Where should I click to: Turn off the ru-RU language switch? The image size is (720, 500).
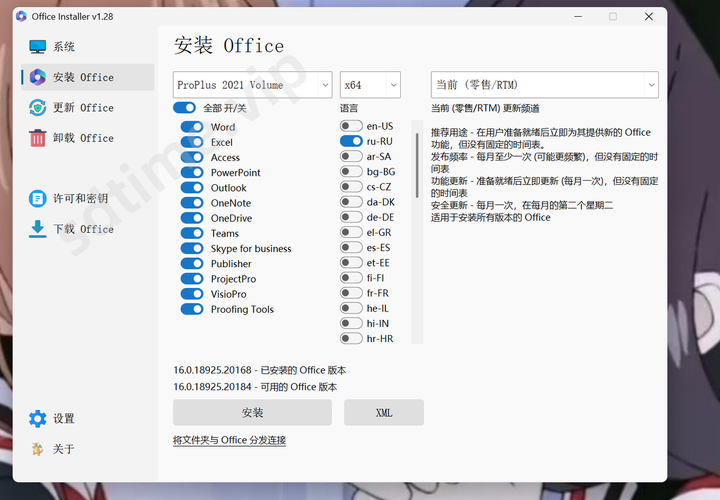350,142
